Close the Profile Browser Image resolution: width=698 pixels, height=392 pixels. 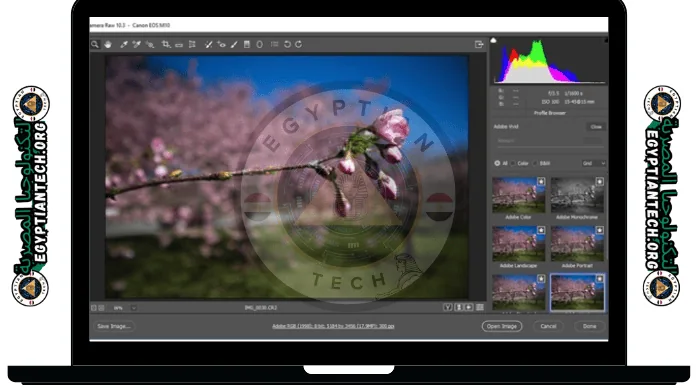point(596,127)
